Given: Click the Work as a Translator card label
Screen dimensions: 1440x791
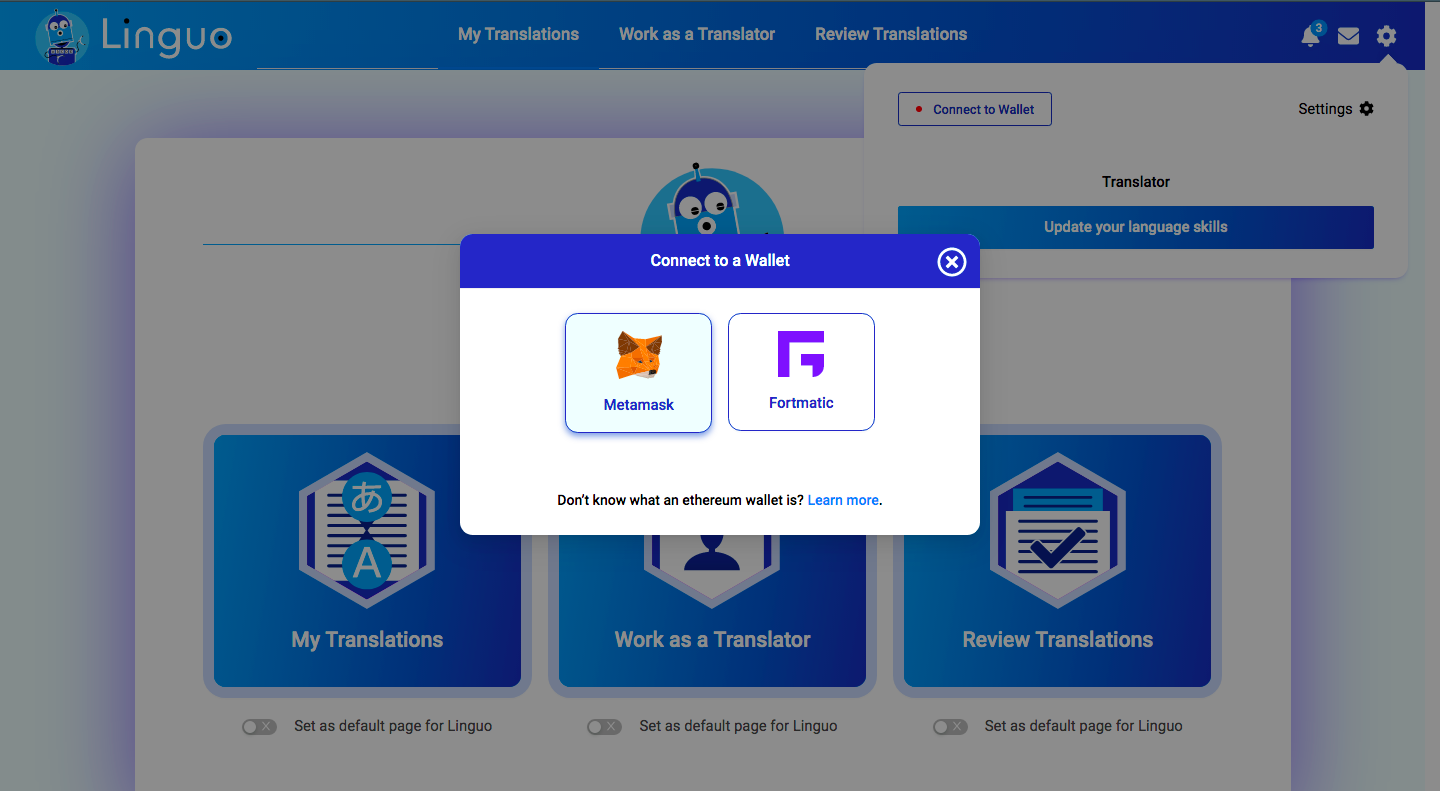Looking at the screenshot, I should (x=712, y=640).
